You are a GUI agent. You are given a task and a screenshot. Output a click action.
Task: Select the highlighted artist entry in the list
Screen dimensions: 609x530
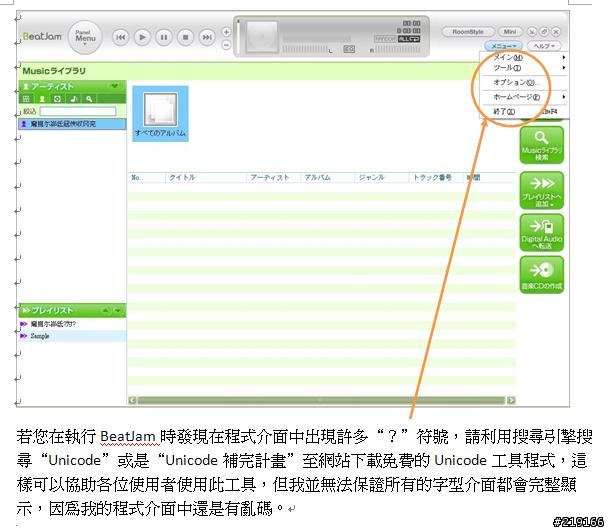point(72,124)
